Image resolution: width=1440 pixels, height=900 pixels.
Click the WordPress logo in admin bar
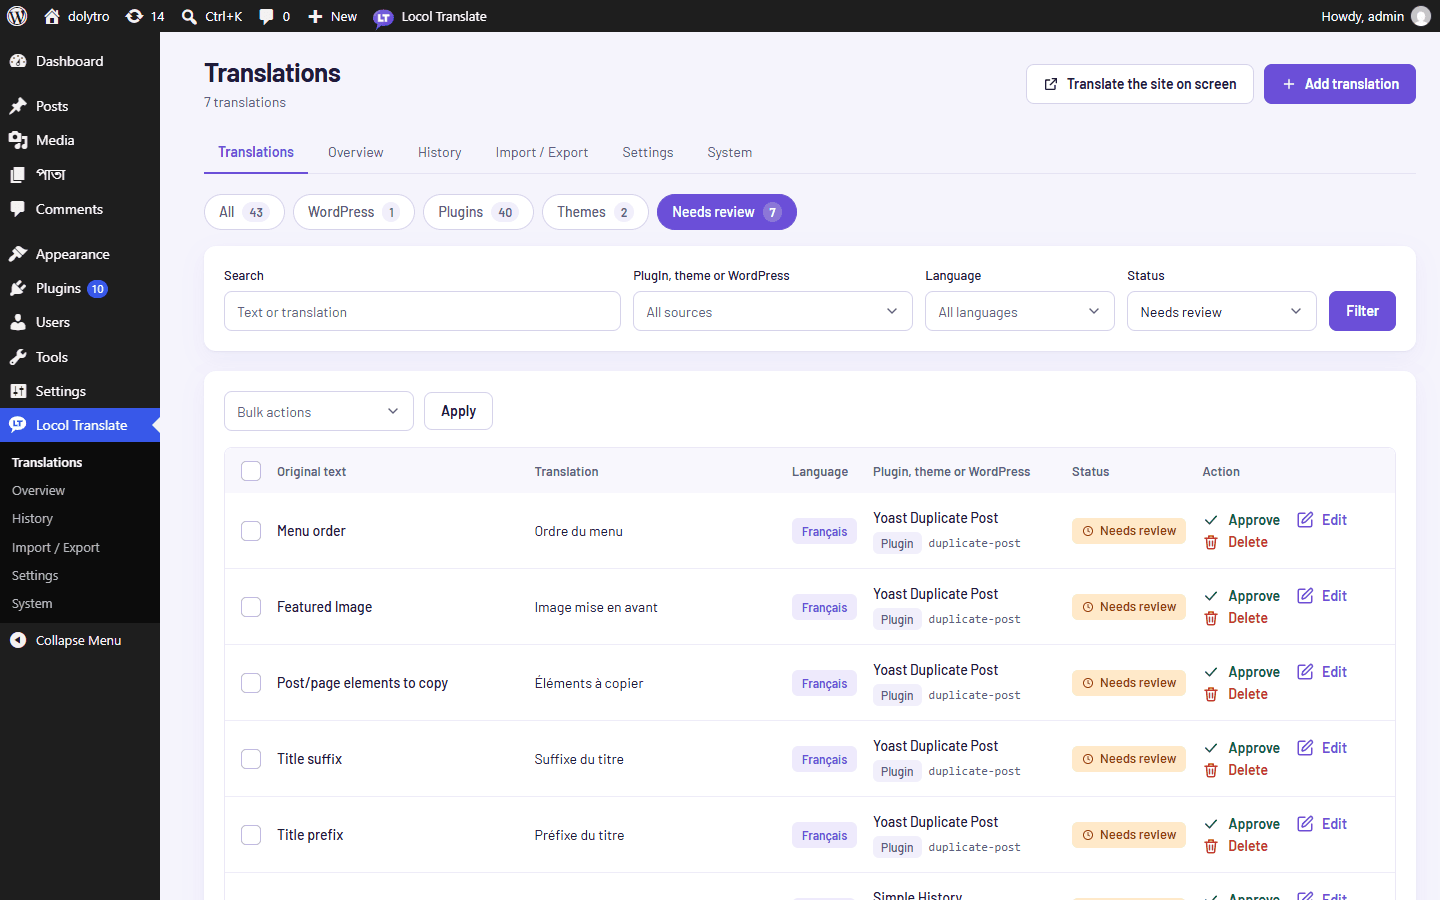[x=17, y=16]
